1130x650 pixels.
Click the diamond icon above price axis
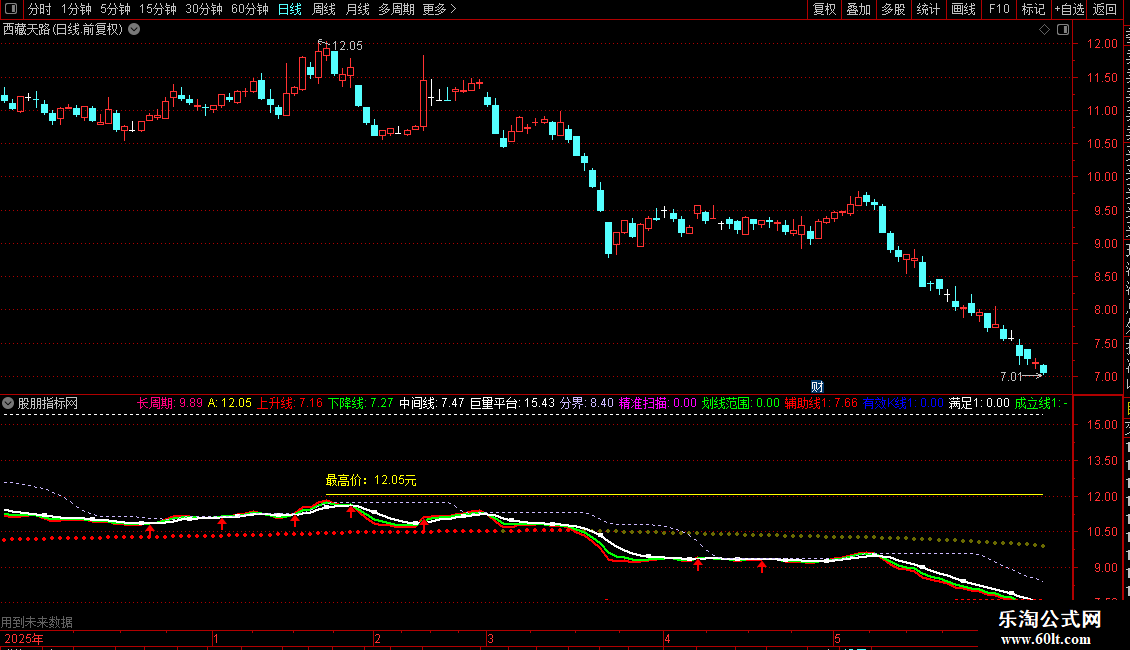click(1044, 30)
